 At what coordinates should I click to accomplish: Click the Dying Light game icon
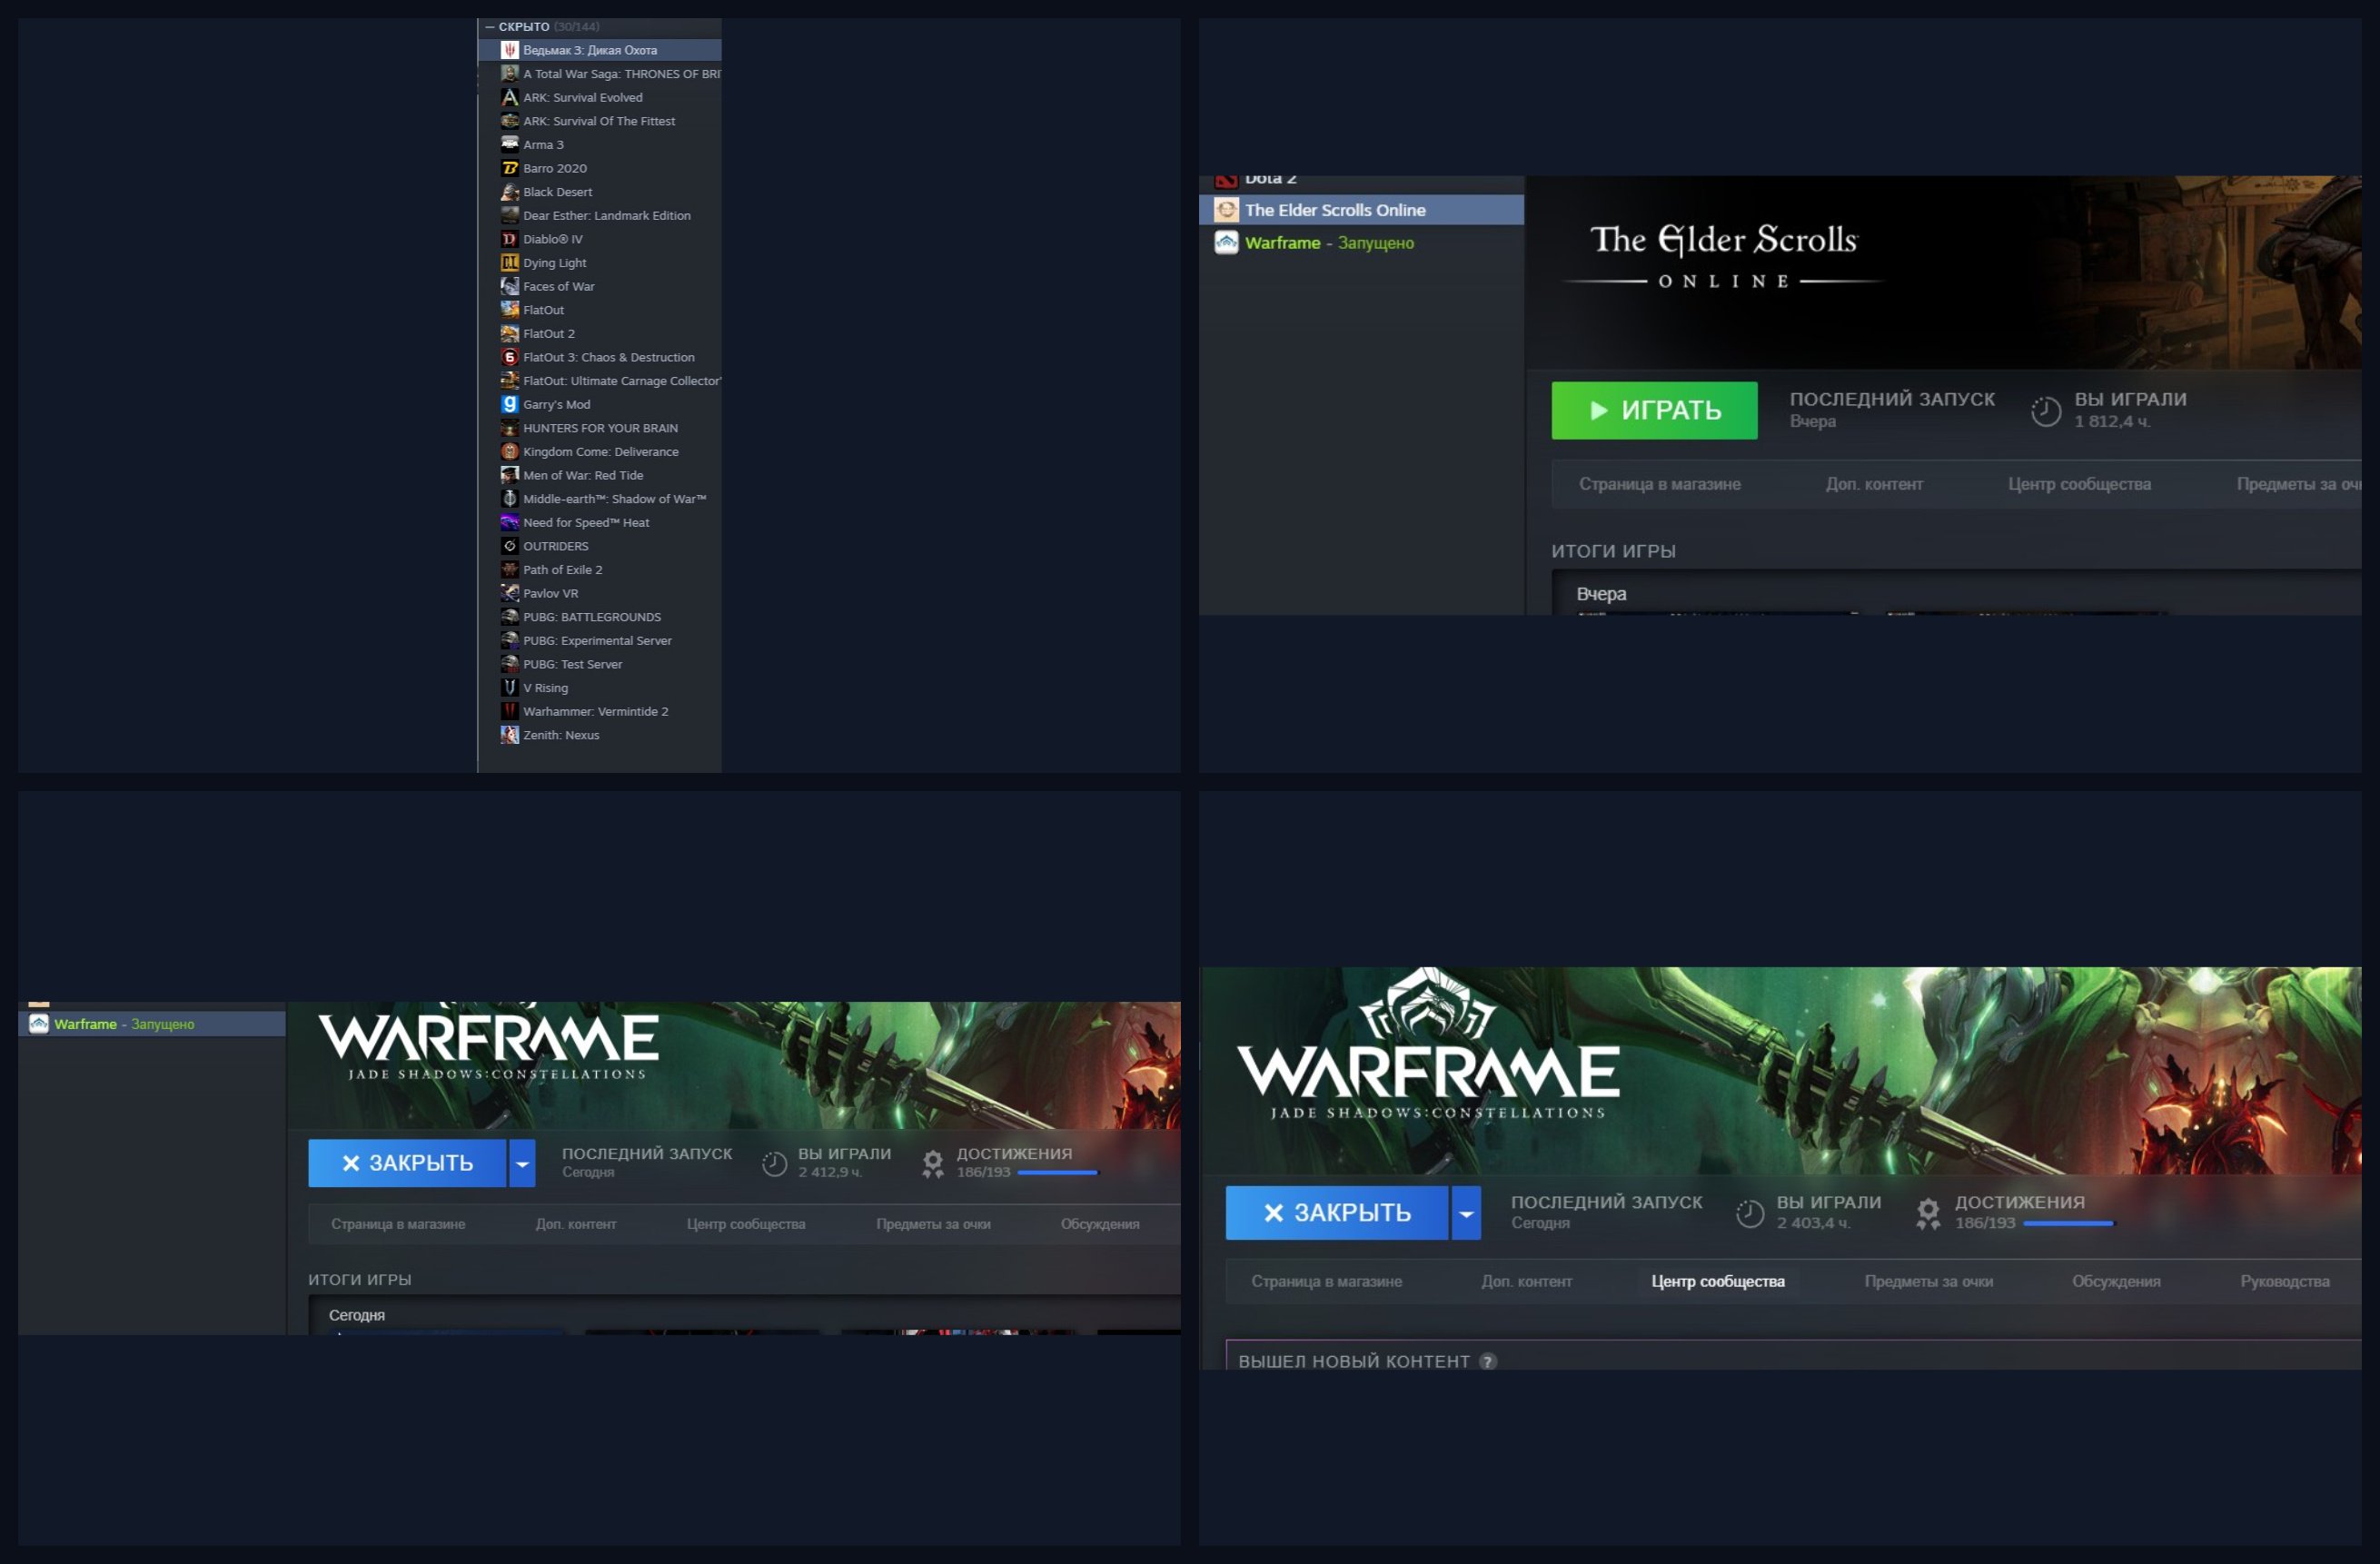[x=509, y=263]
